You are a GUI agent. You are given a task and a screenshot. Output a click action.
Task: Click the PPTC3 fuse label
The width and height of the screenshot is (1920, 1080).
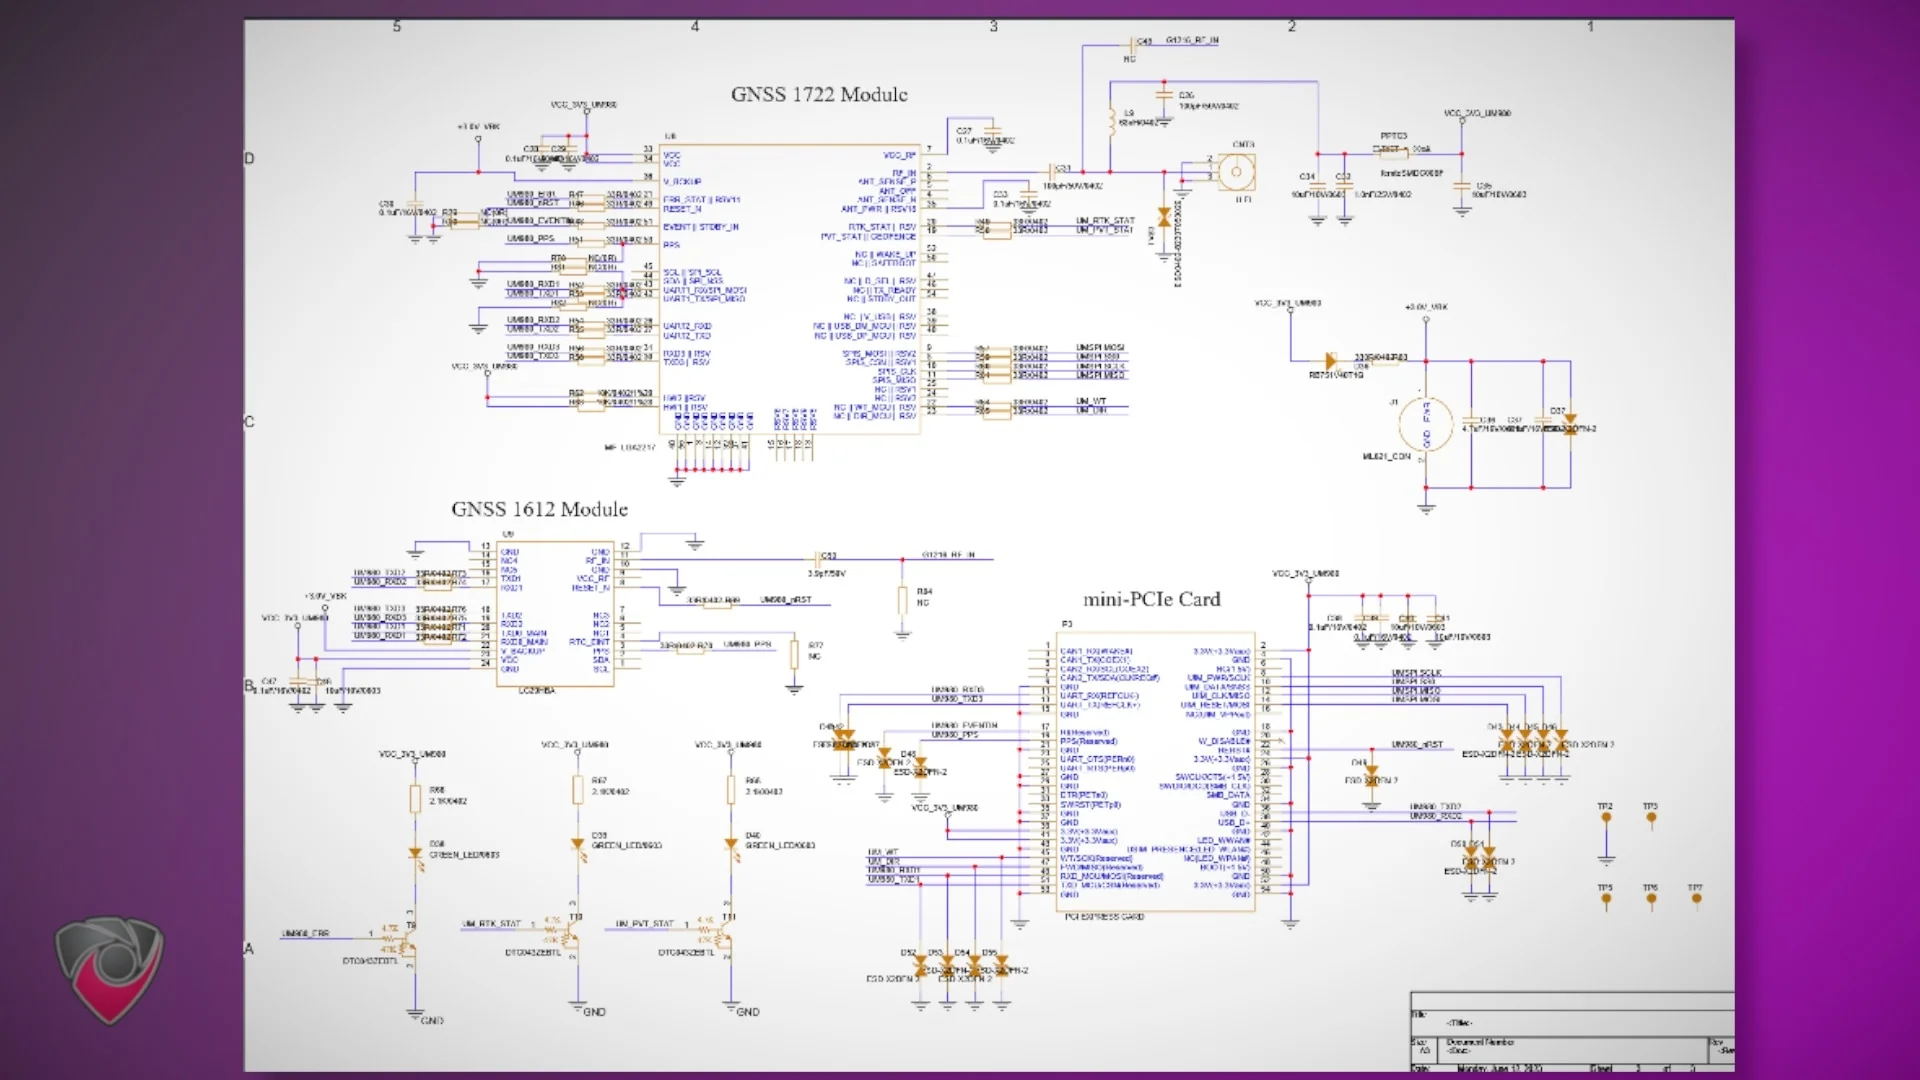coord(1394,136)
